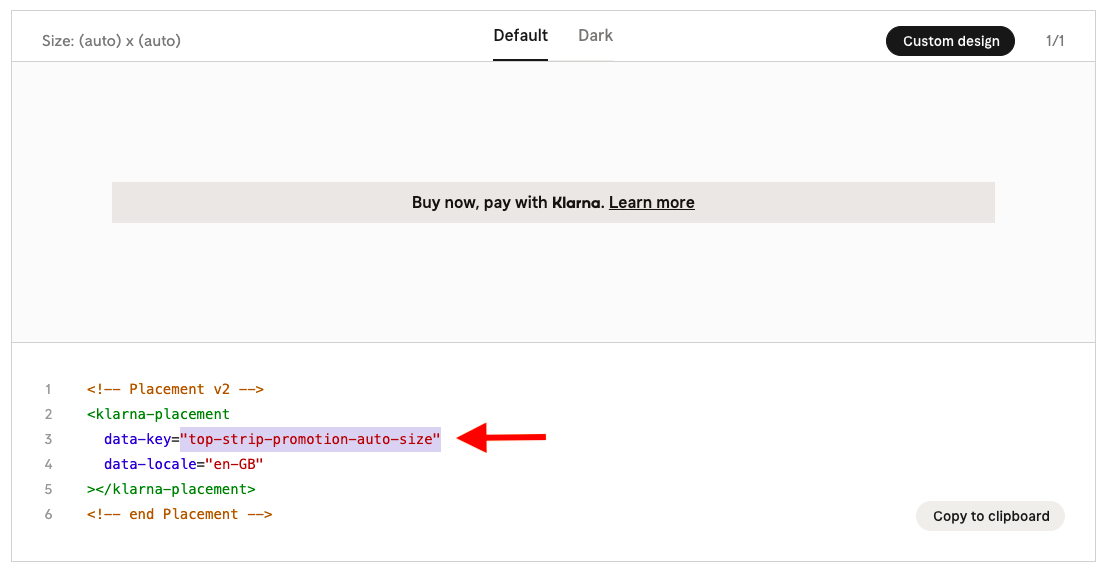Click the data-locale en-GB value
This screenshot has width=1105, height=575.
pos(234,464)
